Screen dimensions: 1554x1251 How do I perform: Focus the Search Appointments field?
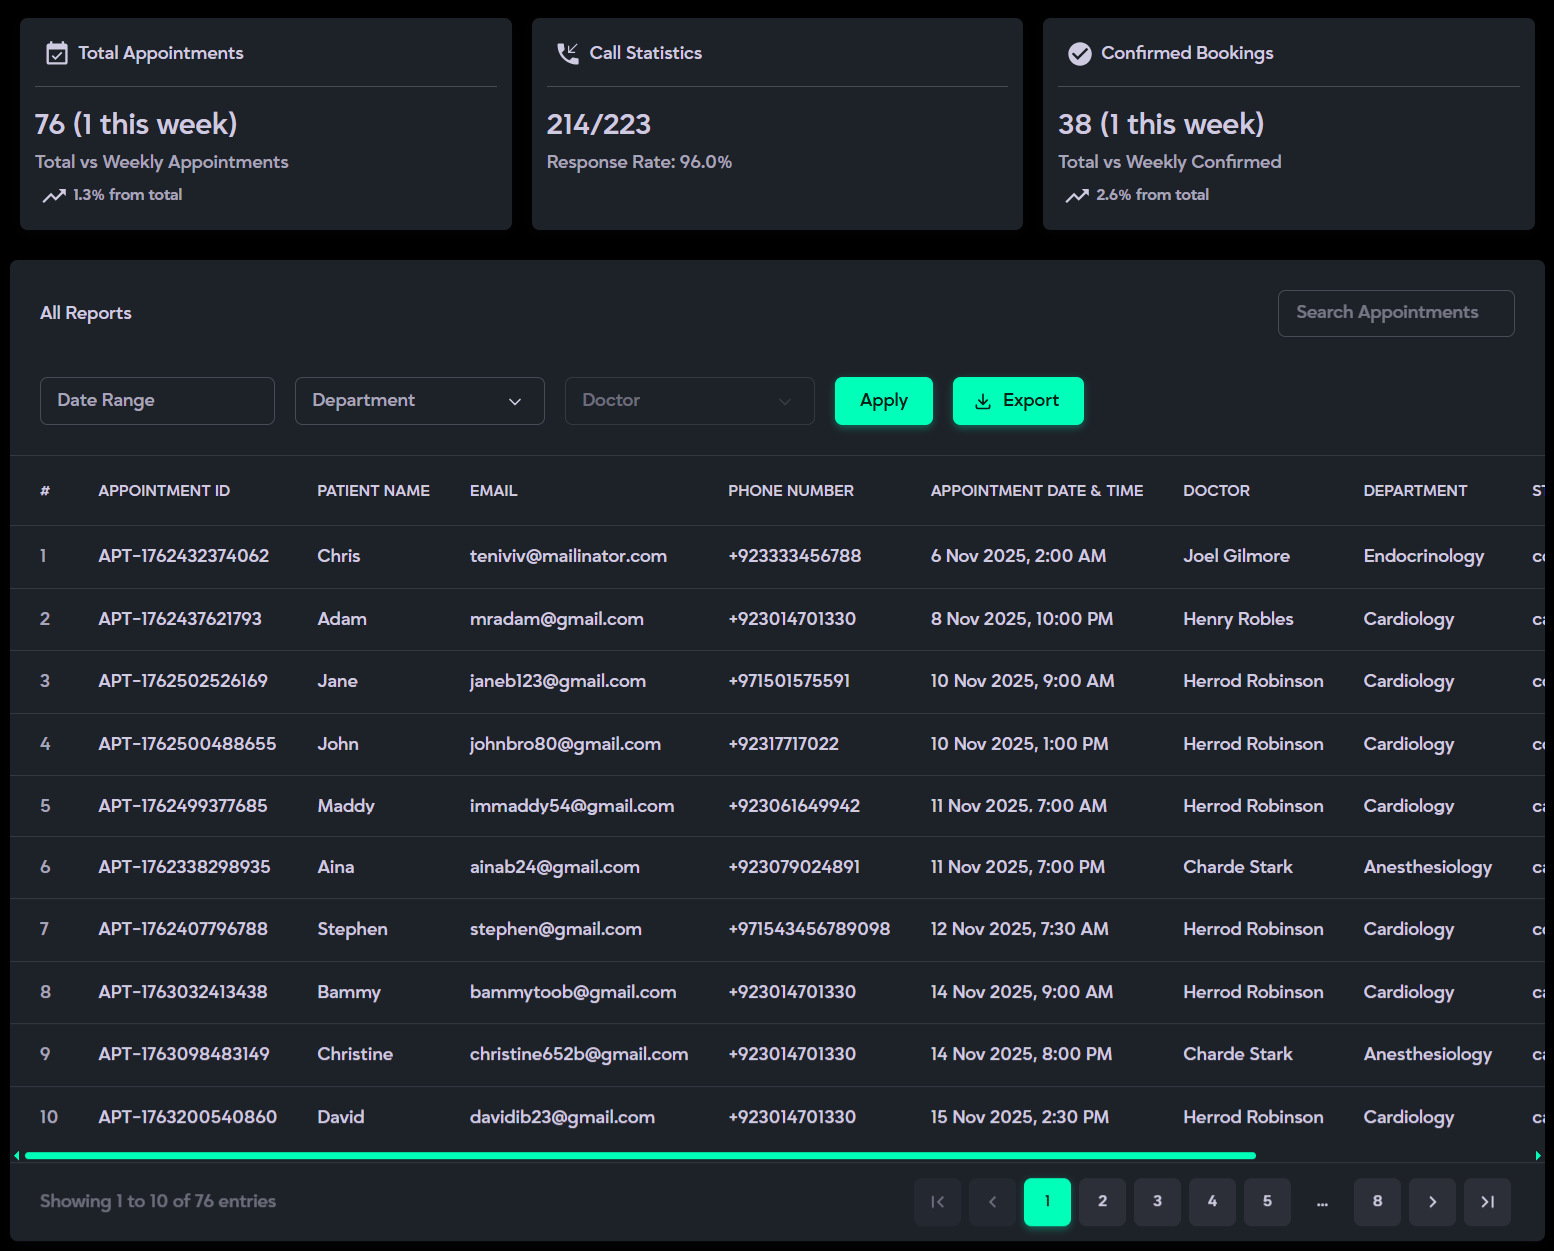coord(1395,313)
